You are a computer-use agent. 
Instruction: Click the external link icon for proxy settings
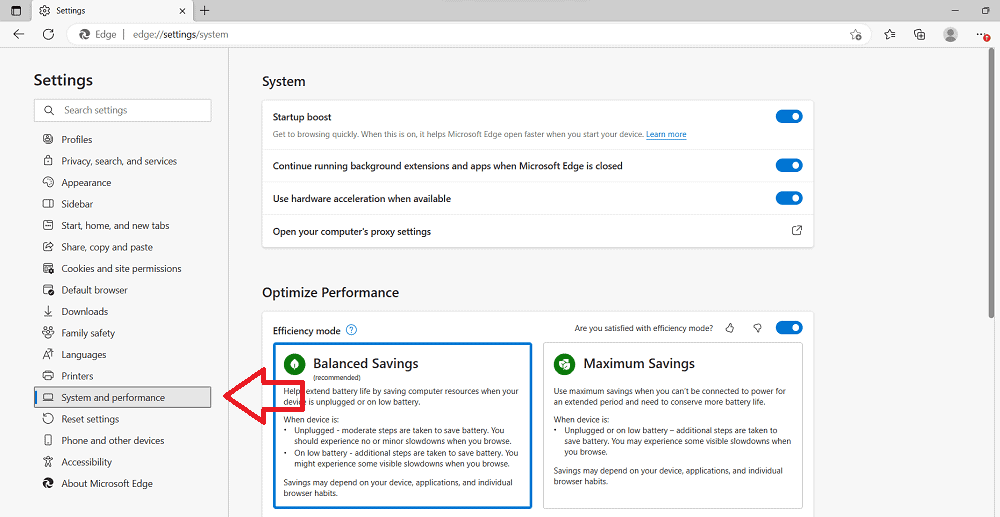(x=797, y=231)
